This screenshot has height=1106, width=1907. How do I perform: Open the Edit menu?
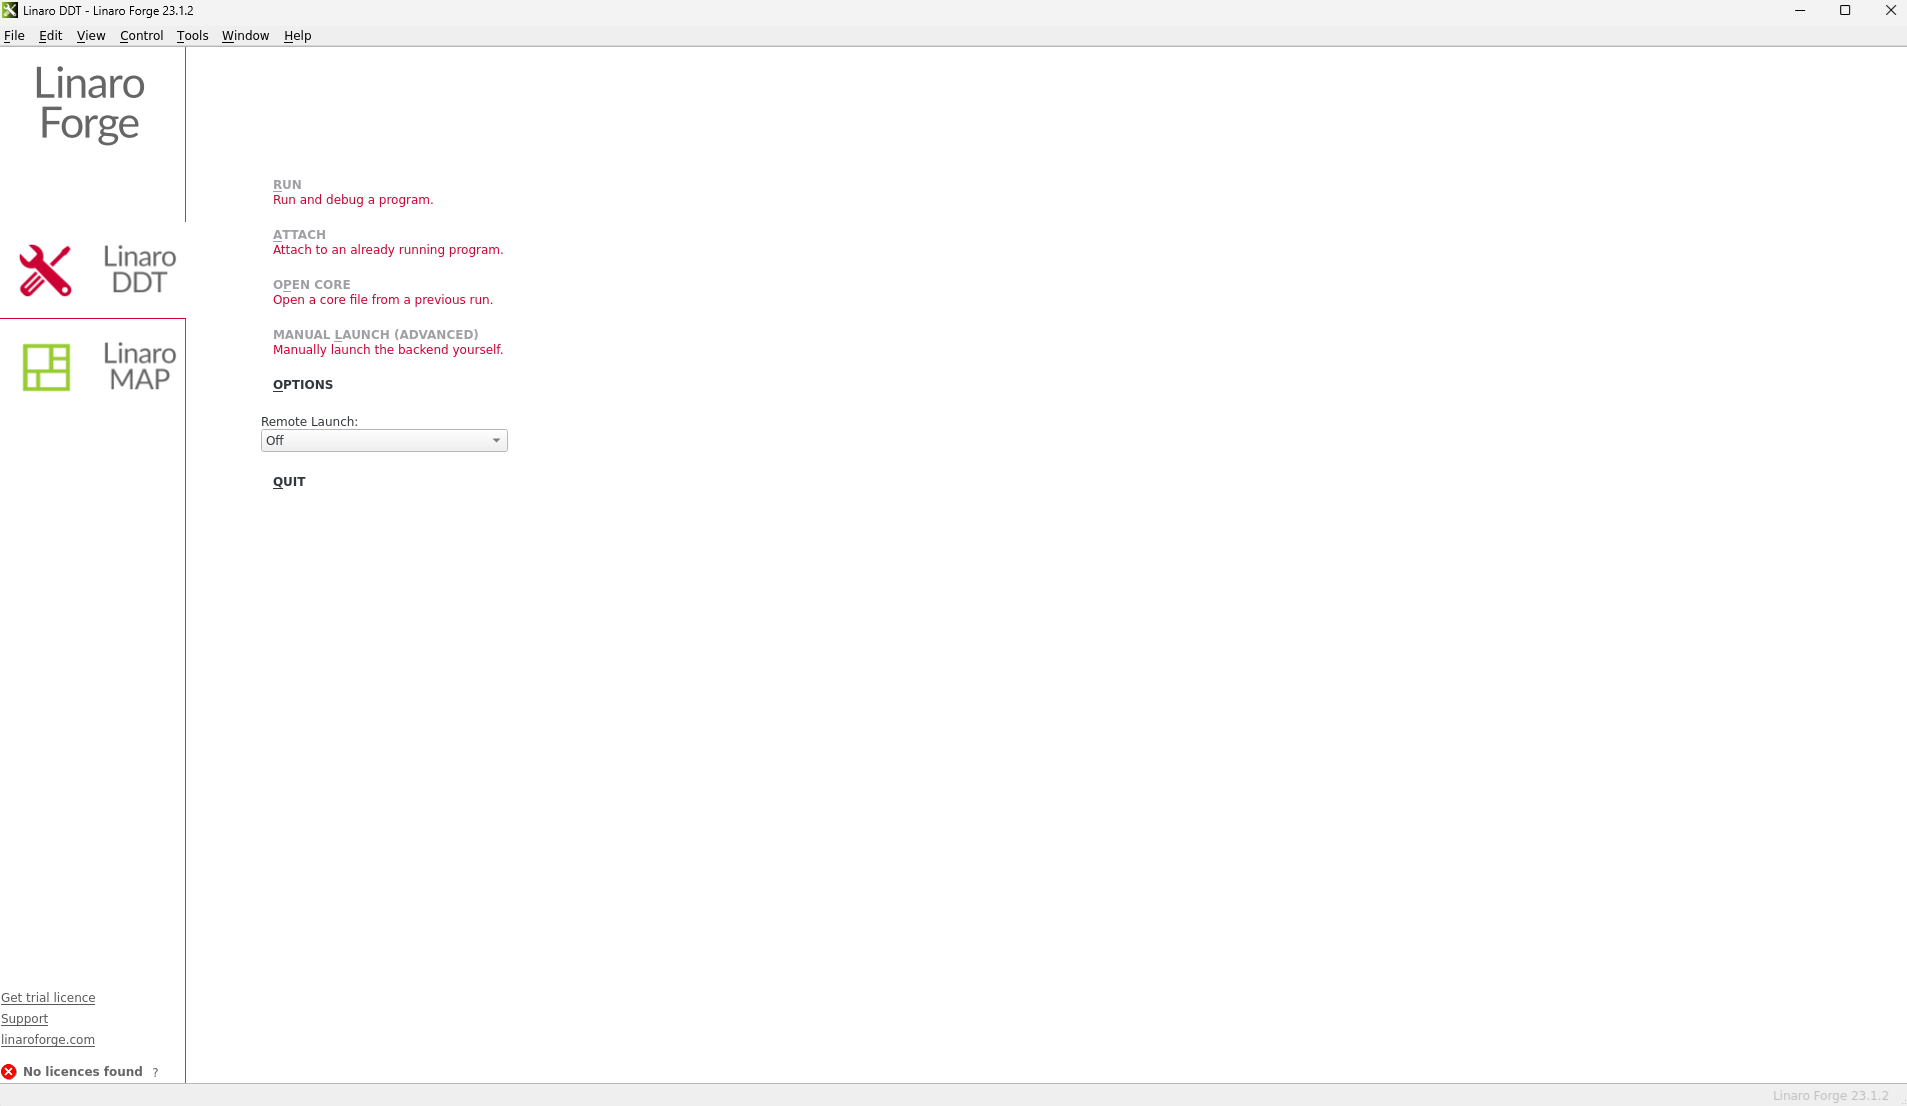pos(50,35)
